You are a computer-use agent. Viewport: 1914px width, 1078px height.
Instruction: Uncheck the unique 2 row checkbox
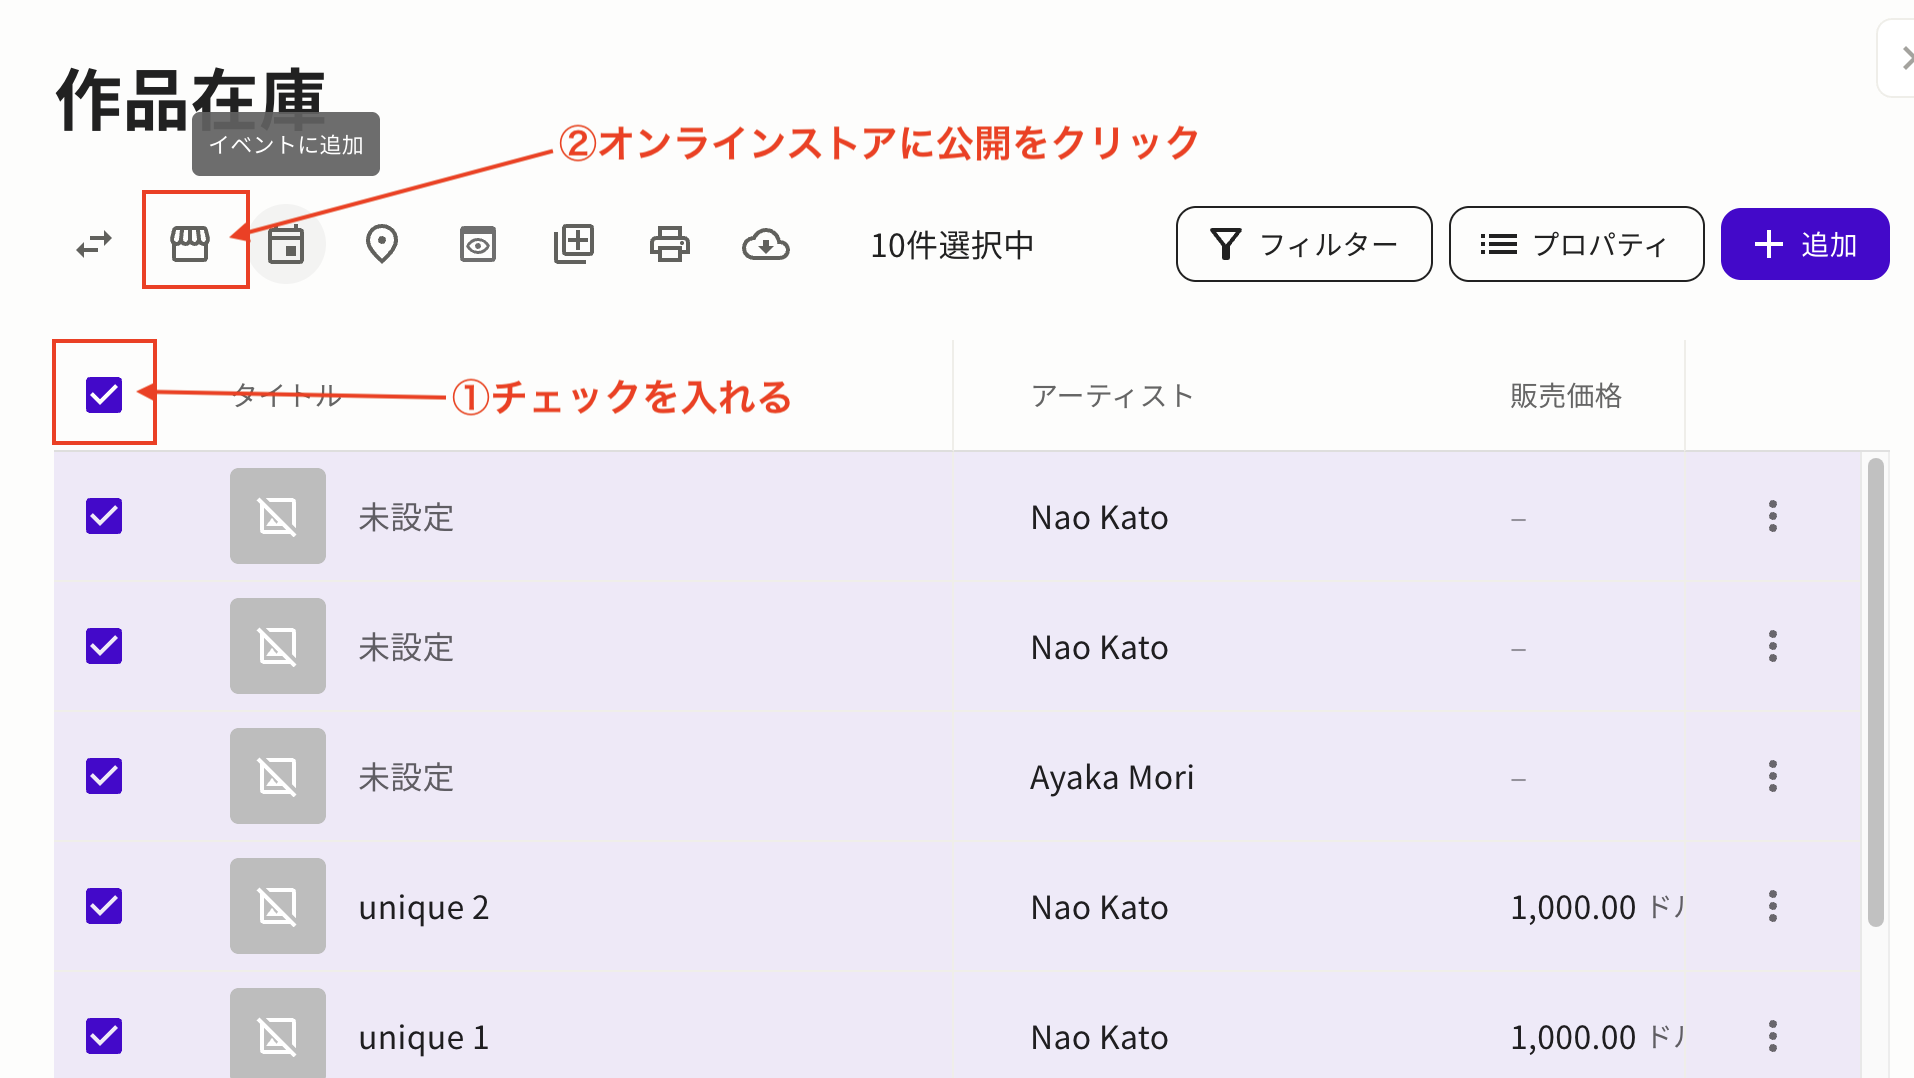click(104, 906)
